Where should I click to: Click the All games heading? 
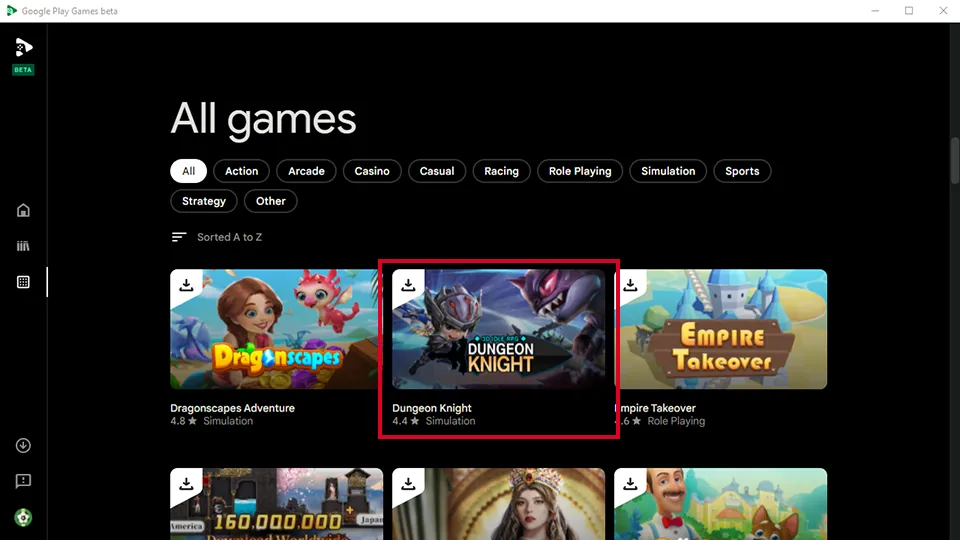(x=263, y=119)
